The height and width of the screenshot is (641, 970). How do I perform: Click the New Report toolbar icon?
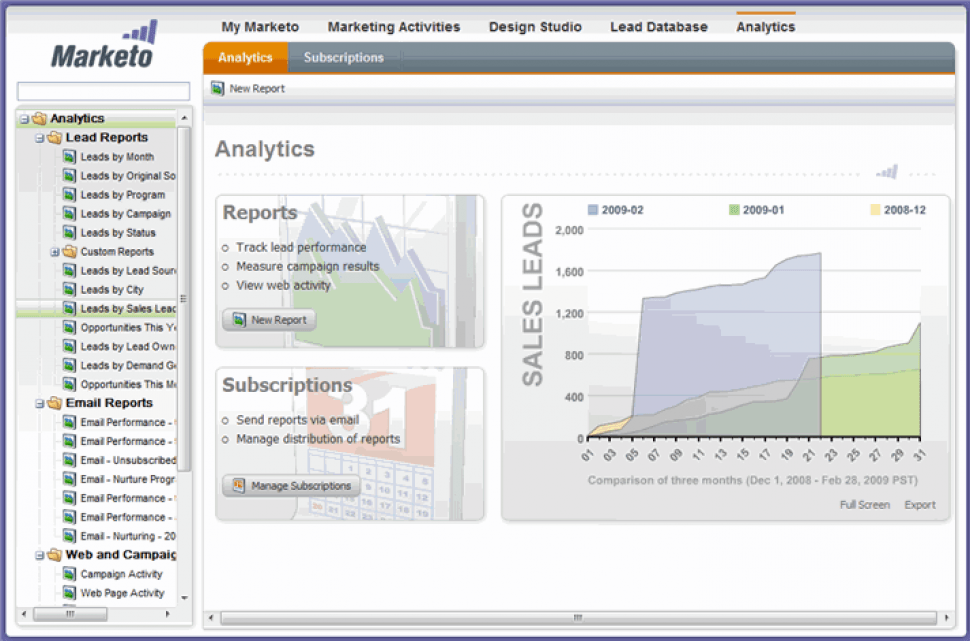pyautogui.click(x=217, y=88)
